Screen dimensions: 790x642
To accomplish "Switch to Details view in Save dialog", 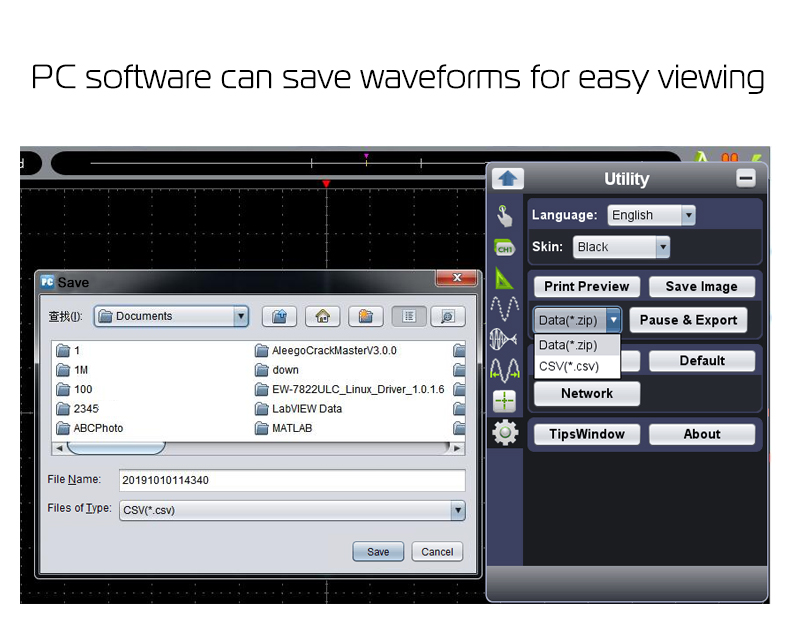I will (x=448, y=316).
